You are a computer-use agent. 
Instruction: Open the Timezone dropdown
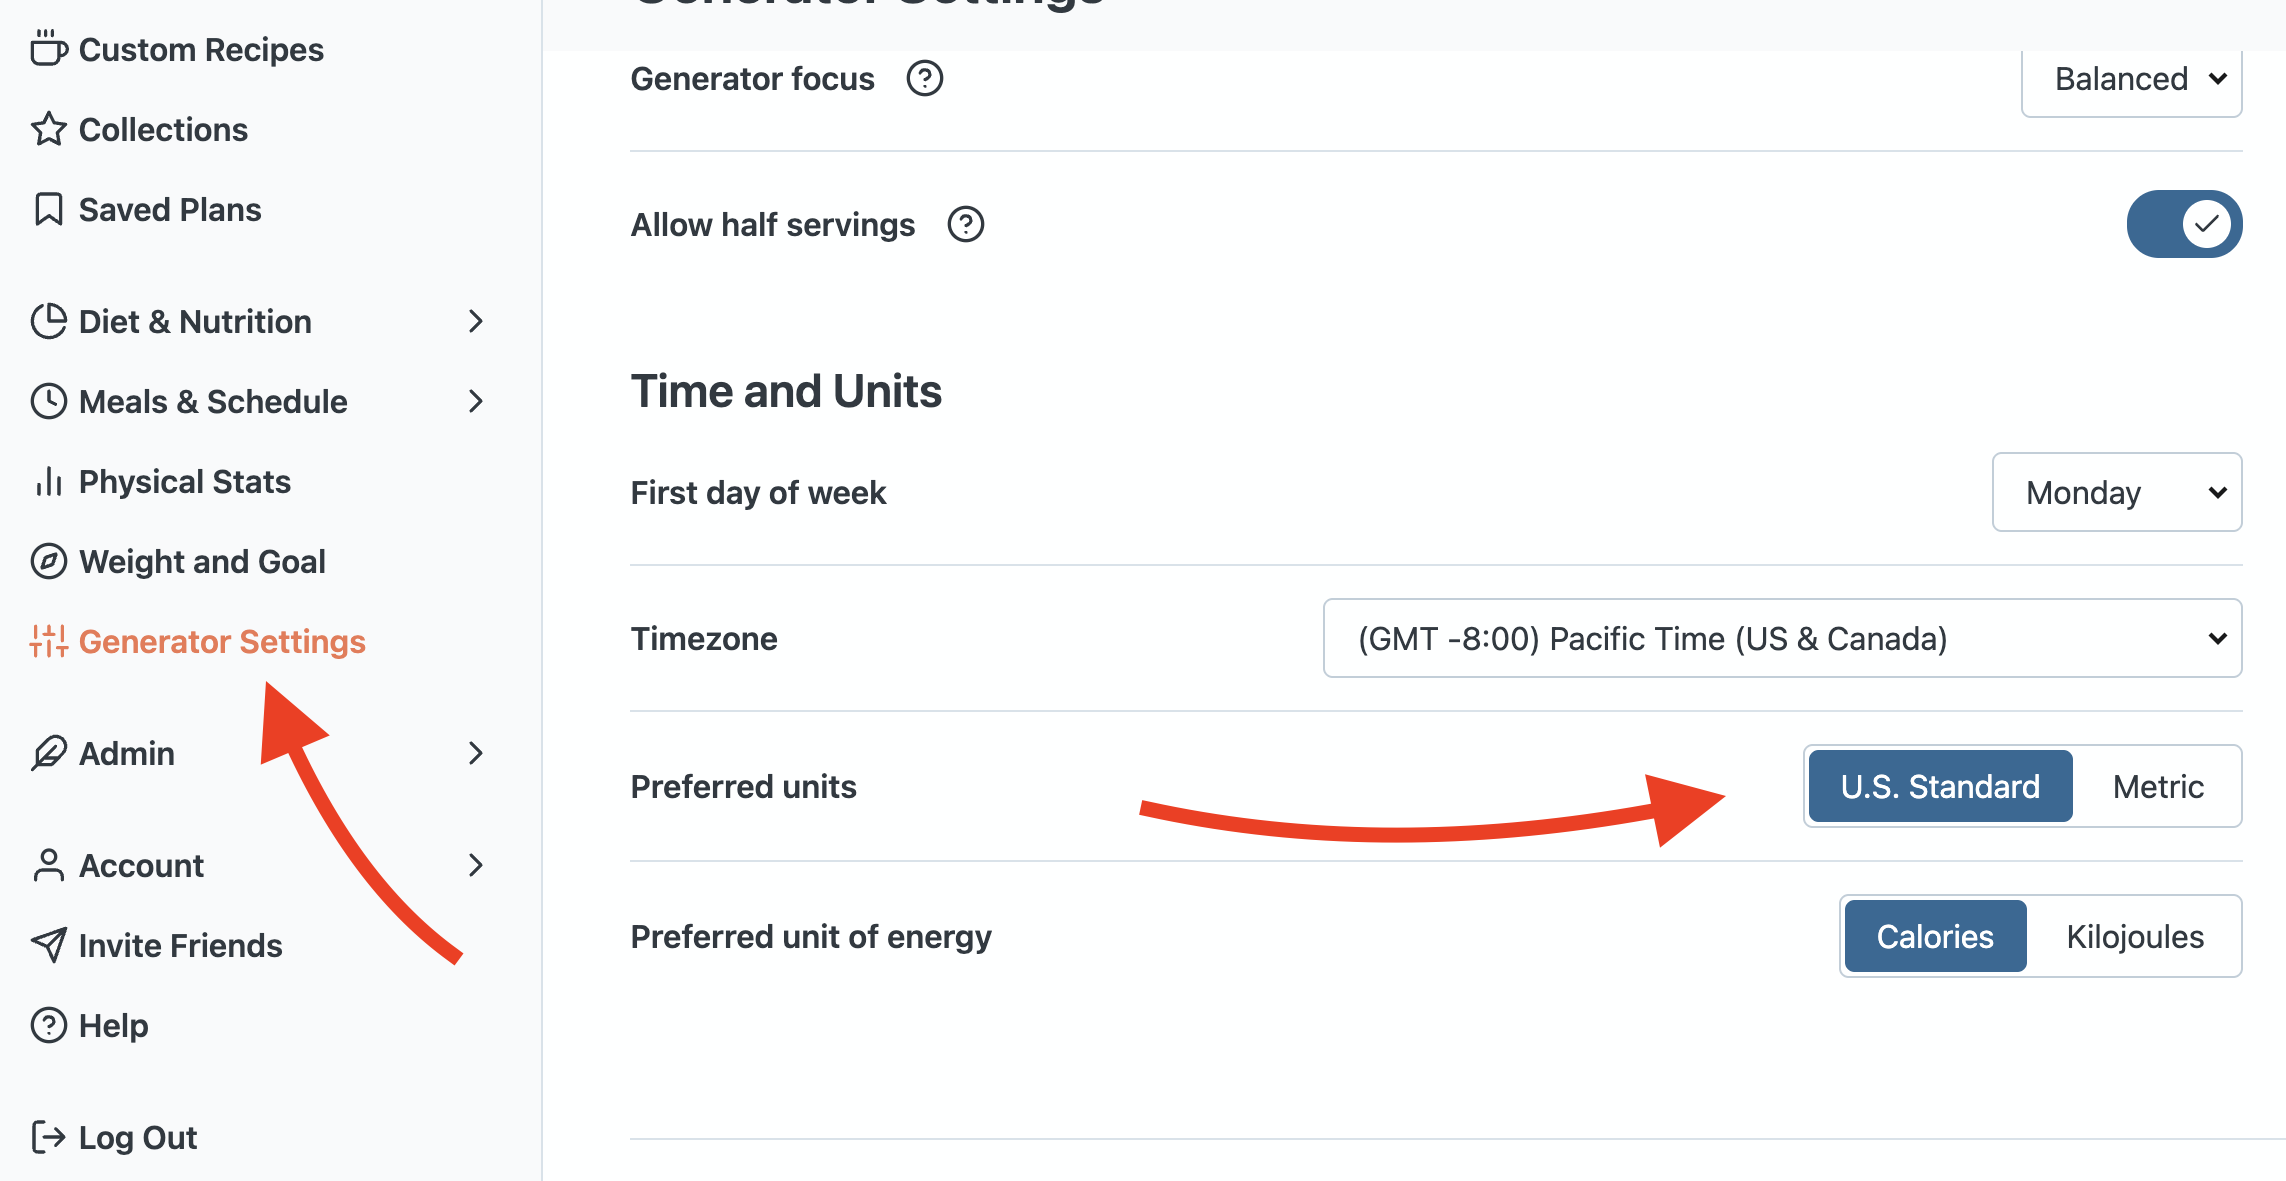tap(1781, 638)
